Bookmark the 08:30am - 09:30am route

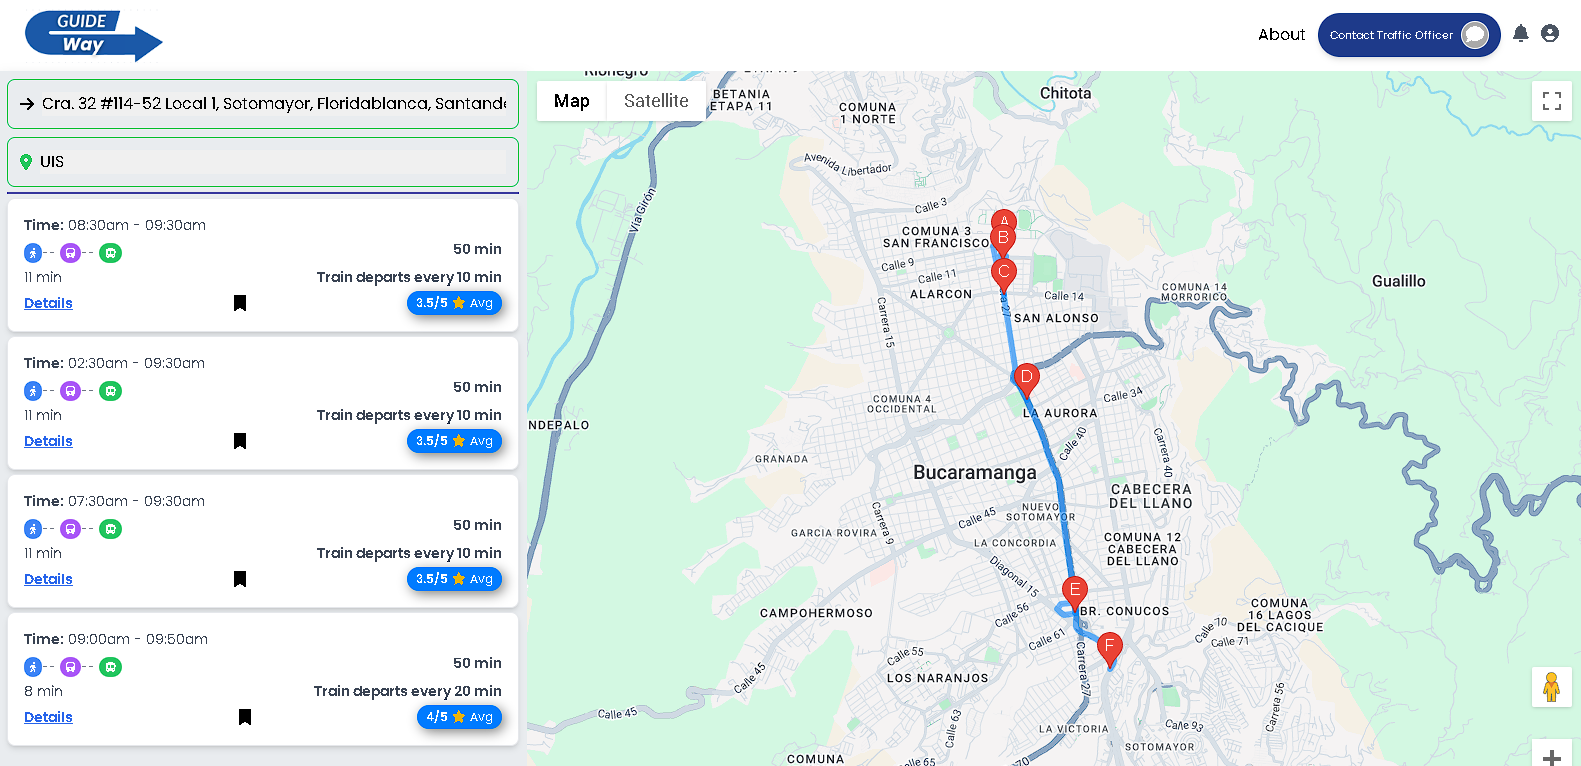(240, 303)
